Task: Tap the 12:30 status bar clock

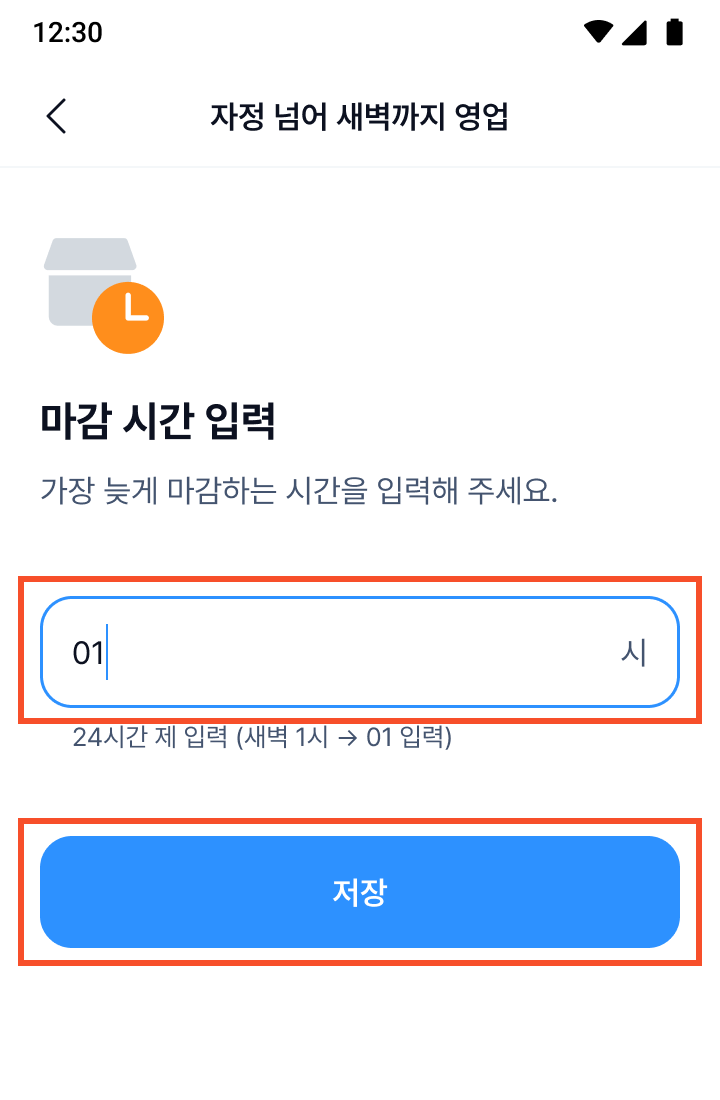Action: 67,32
